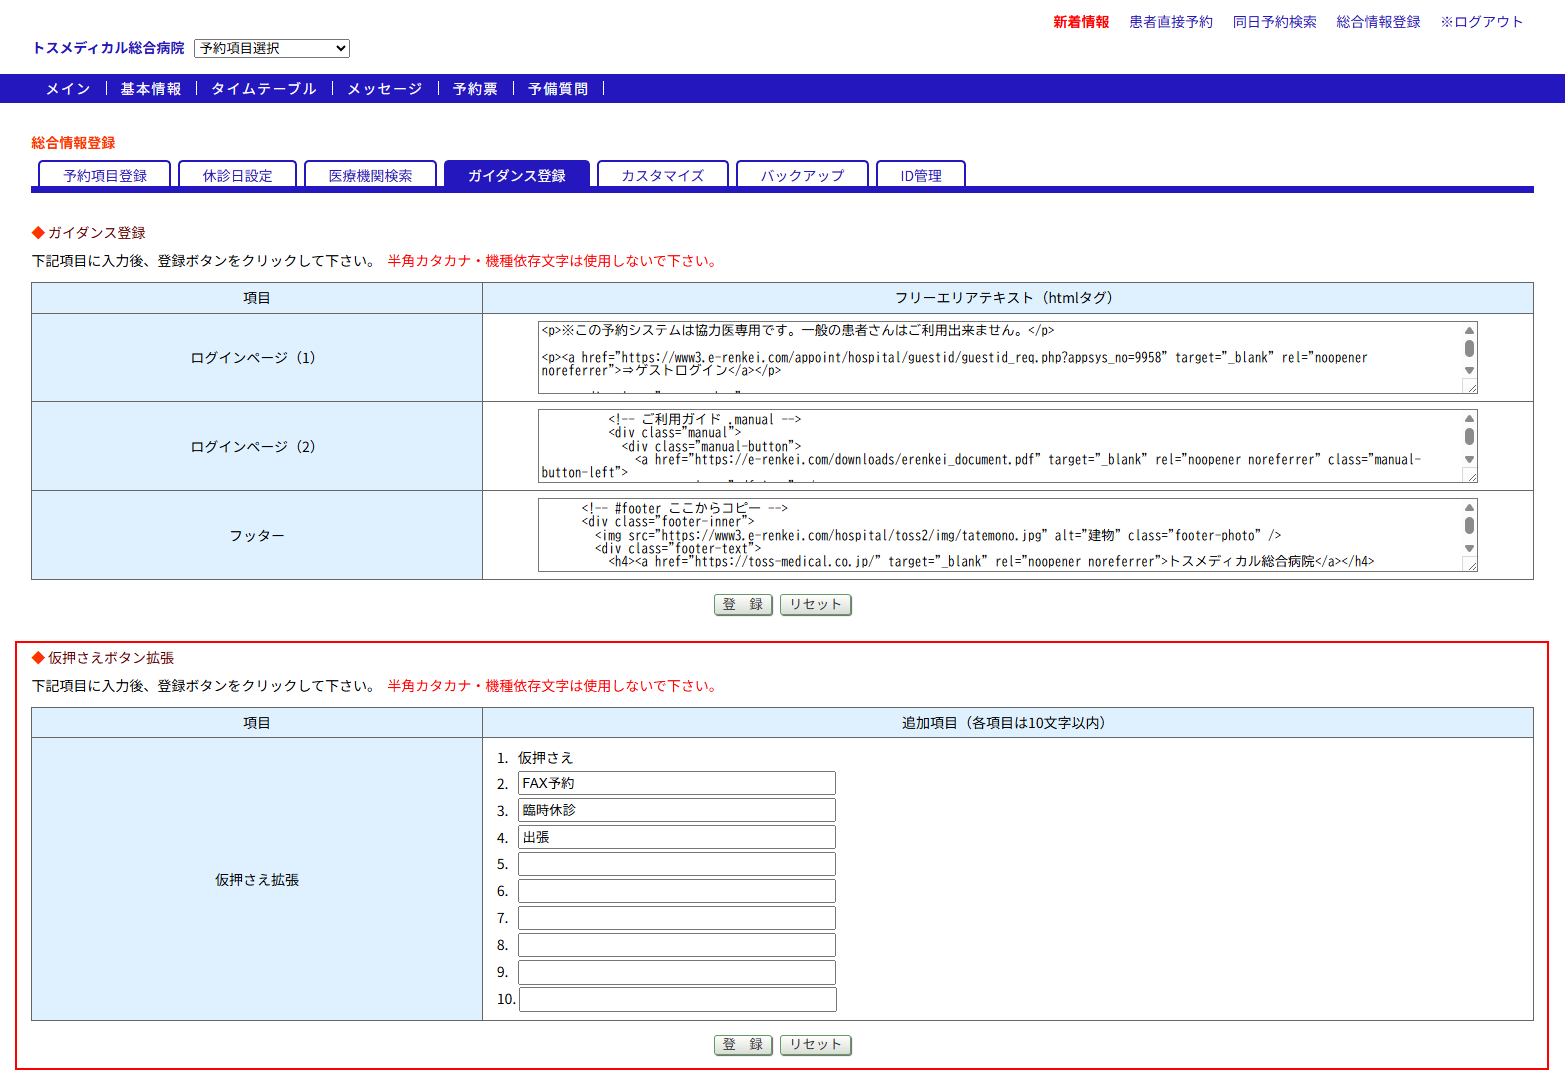Click リセット button under 仮押さえ拡張 table
The image size is (1565, 1077).
coord(815,1044)
